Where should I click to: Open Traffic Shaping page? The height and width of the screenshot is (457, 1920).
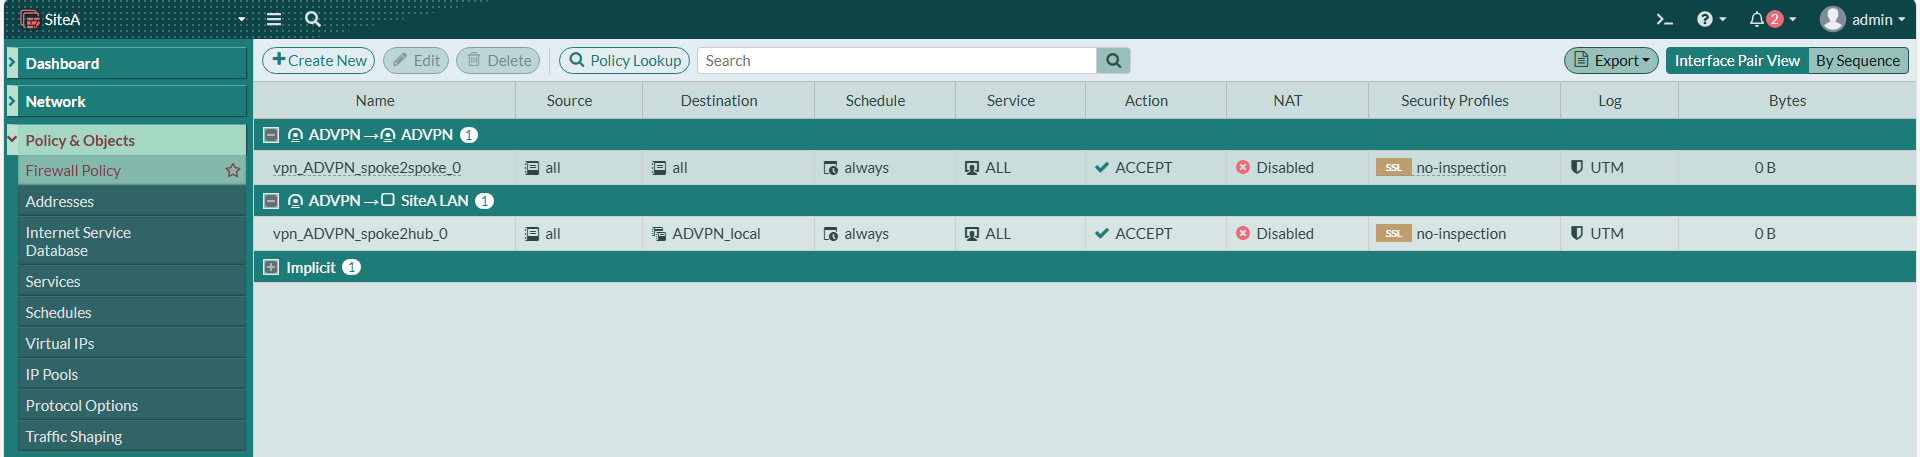point(132,436)
